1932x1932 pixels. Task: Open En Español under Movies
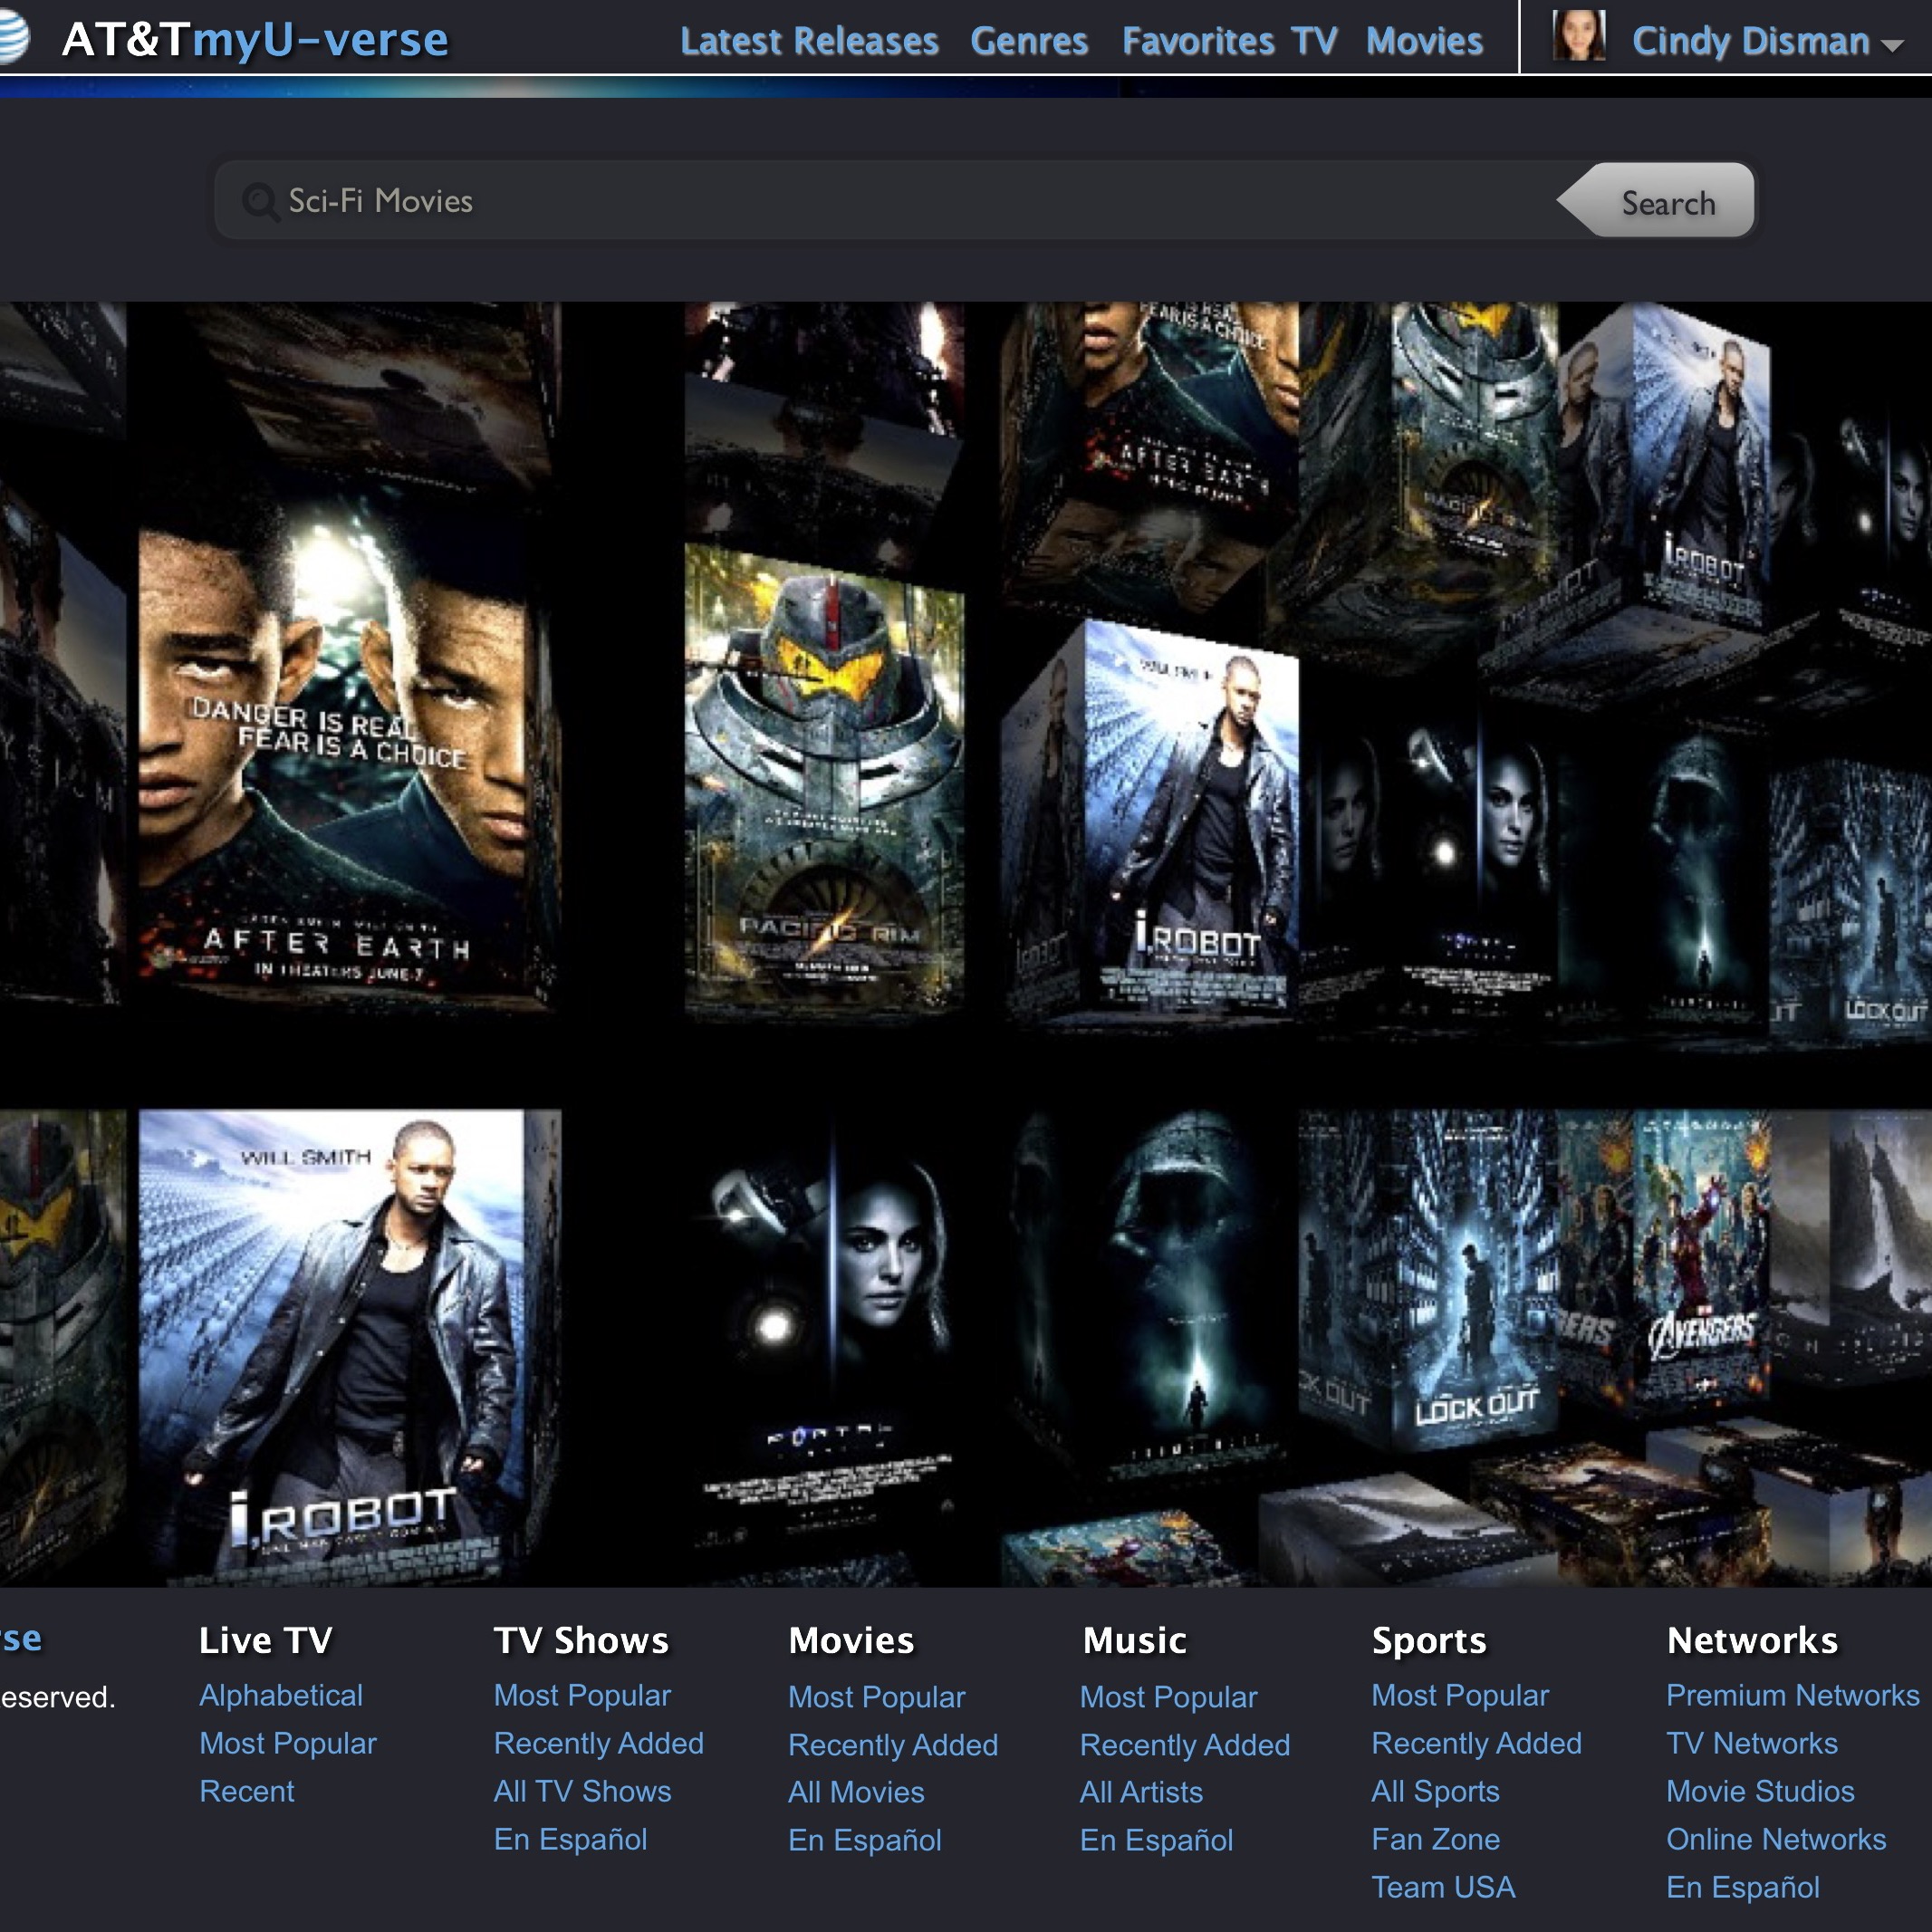coord(865,1840)
